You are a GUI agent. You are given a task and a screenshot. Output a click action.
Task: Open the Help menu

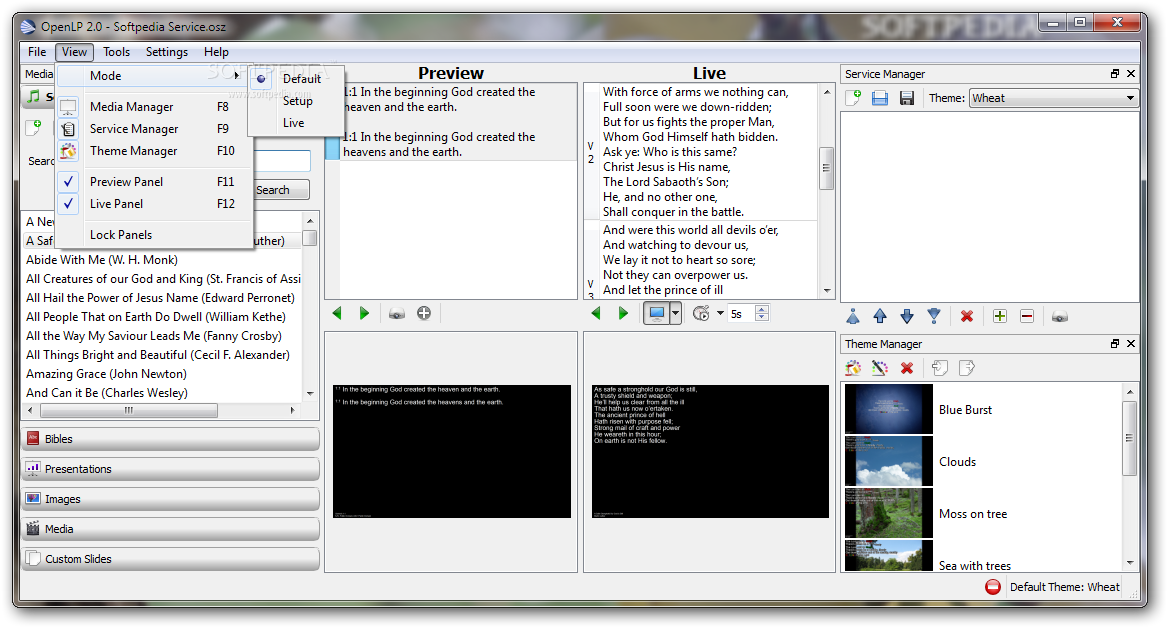(x=216, y=51)
